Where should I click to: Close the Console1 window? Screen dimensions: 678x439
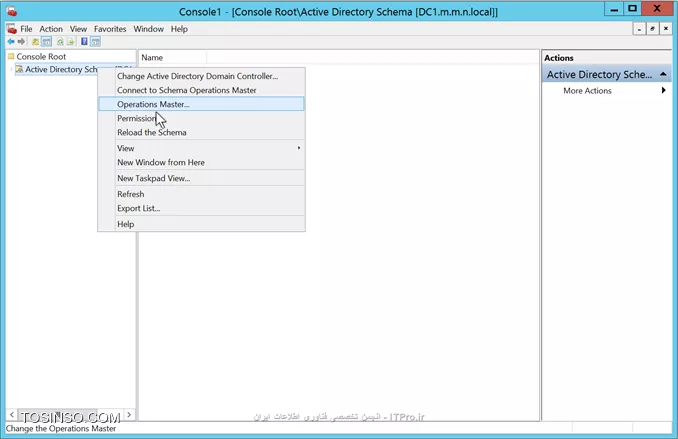coord(657,9)
